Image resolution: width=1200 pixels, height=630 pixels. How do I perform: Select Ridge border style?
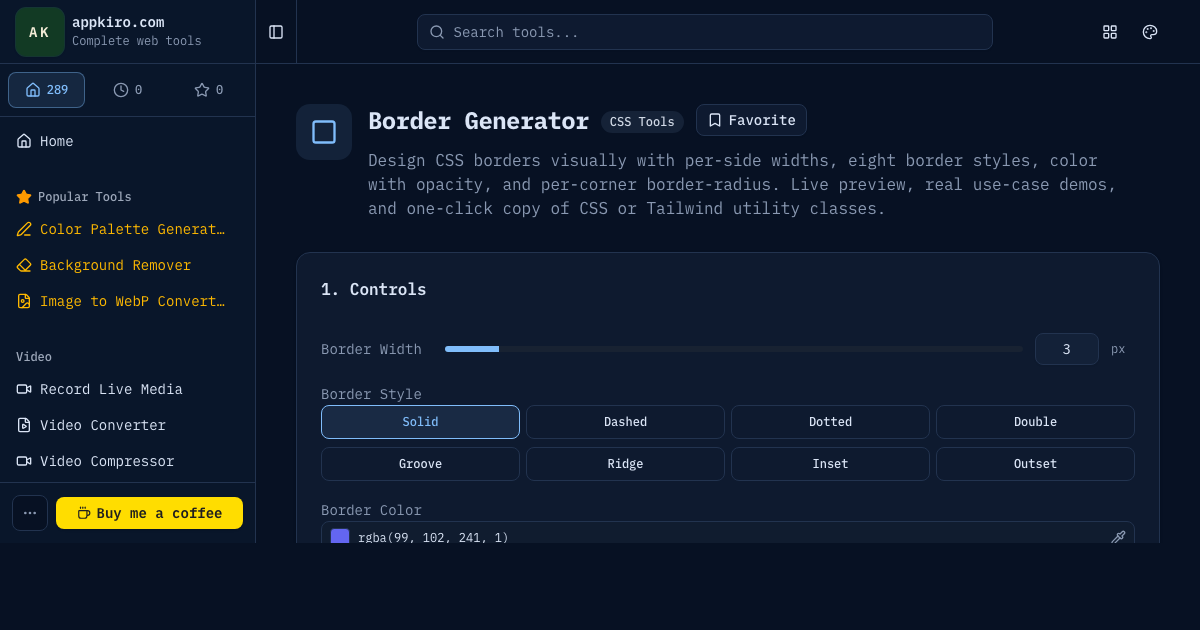625,464
